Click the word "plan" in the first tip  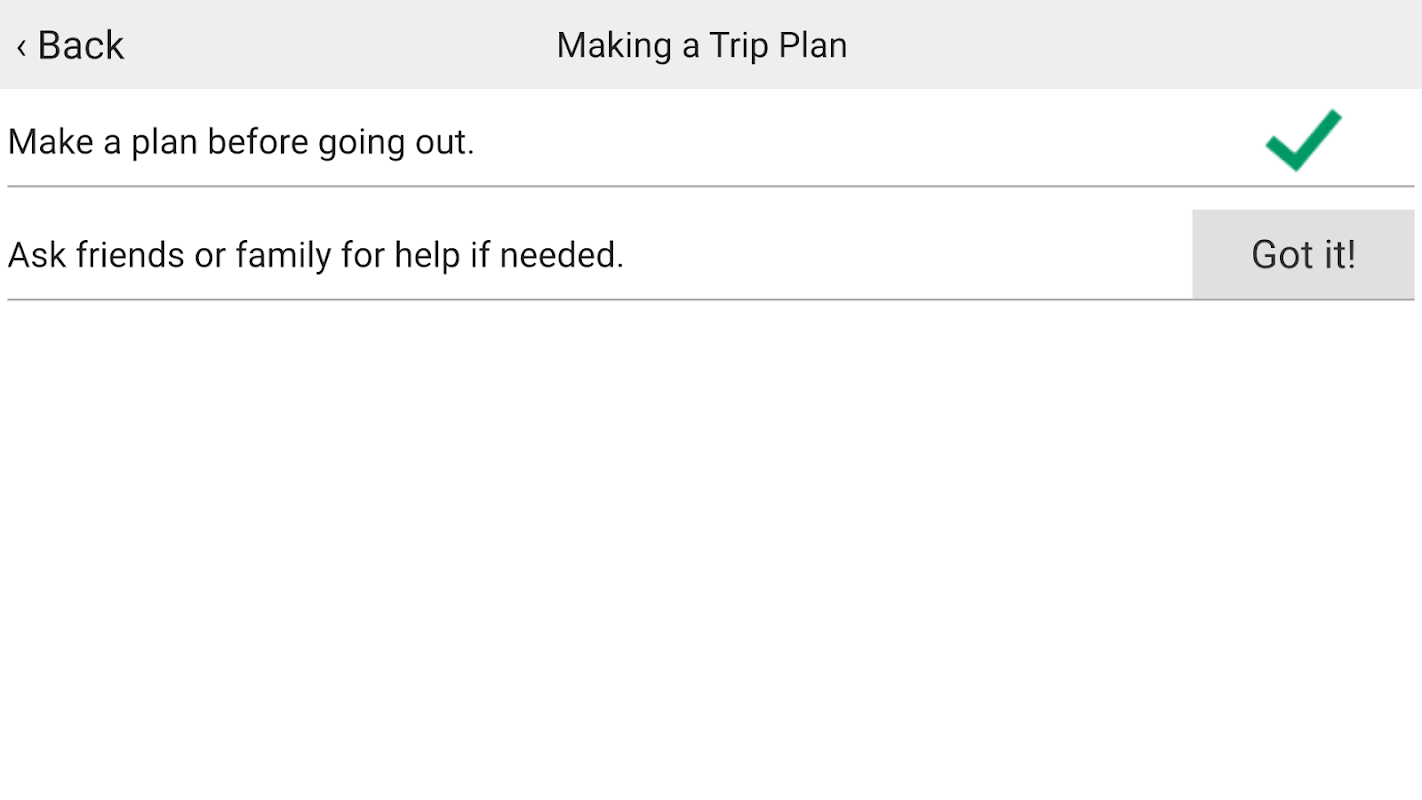coord(165,142)
